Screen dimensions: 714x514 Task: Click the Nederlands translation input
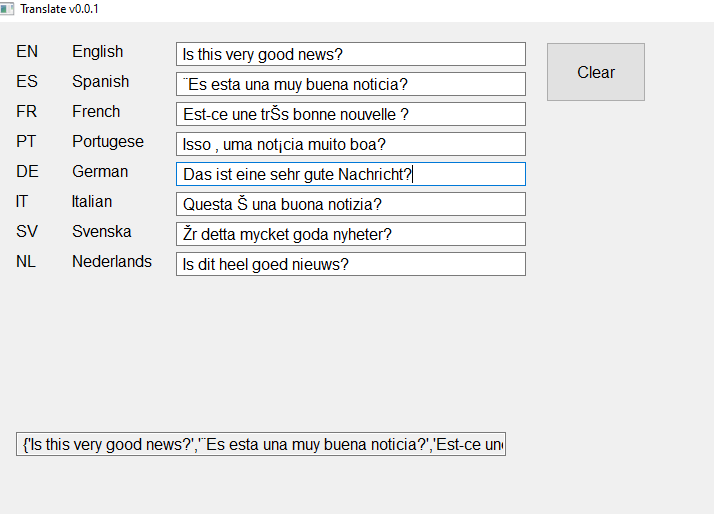click(350, 264)
